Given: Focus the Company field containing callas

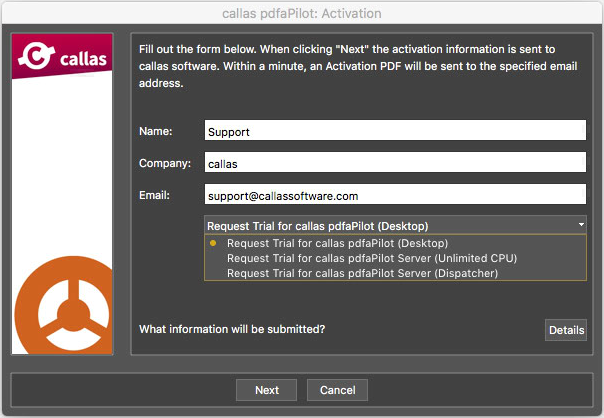Looking at the screenshot, I should [395, 162].
